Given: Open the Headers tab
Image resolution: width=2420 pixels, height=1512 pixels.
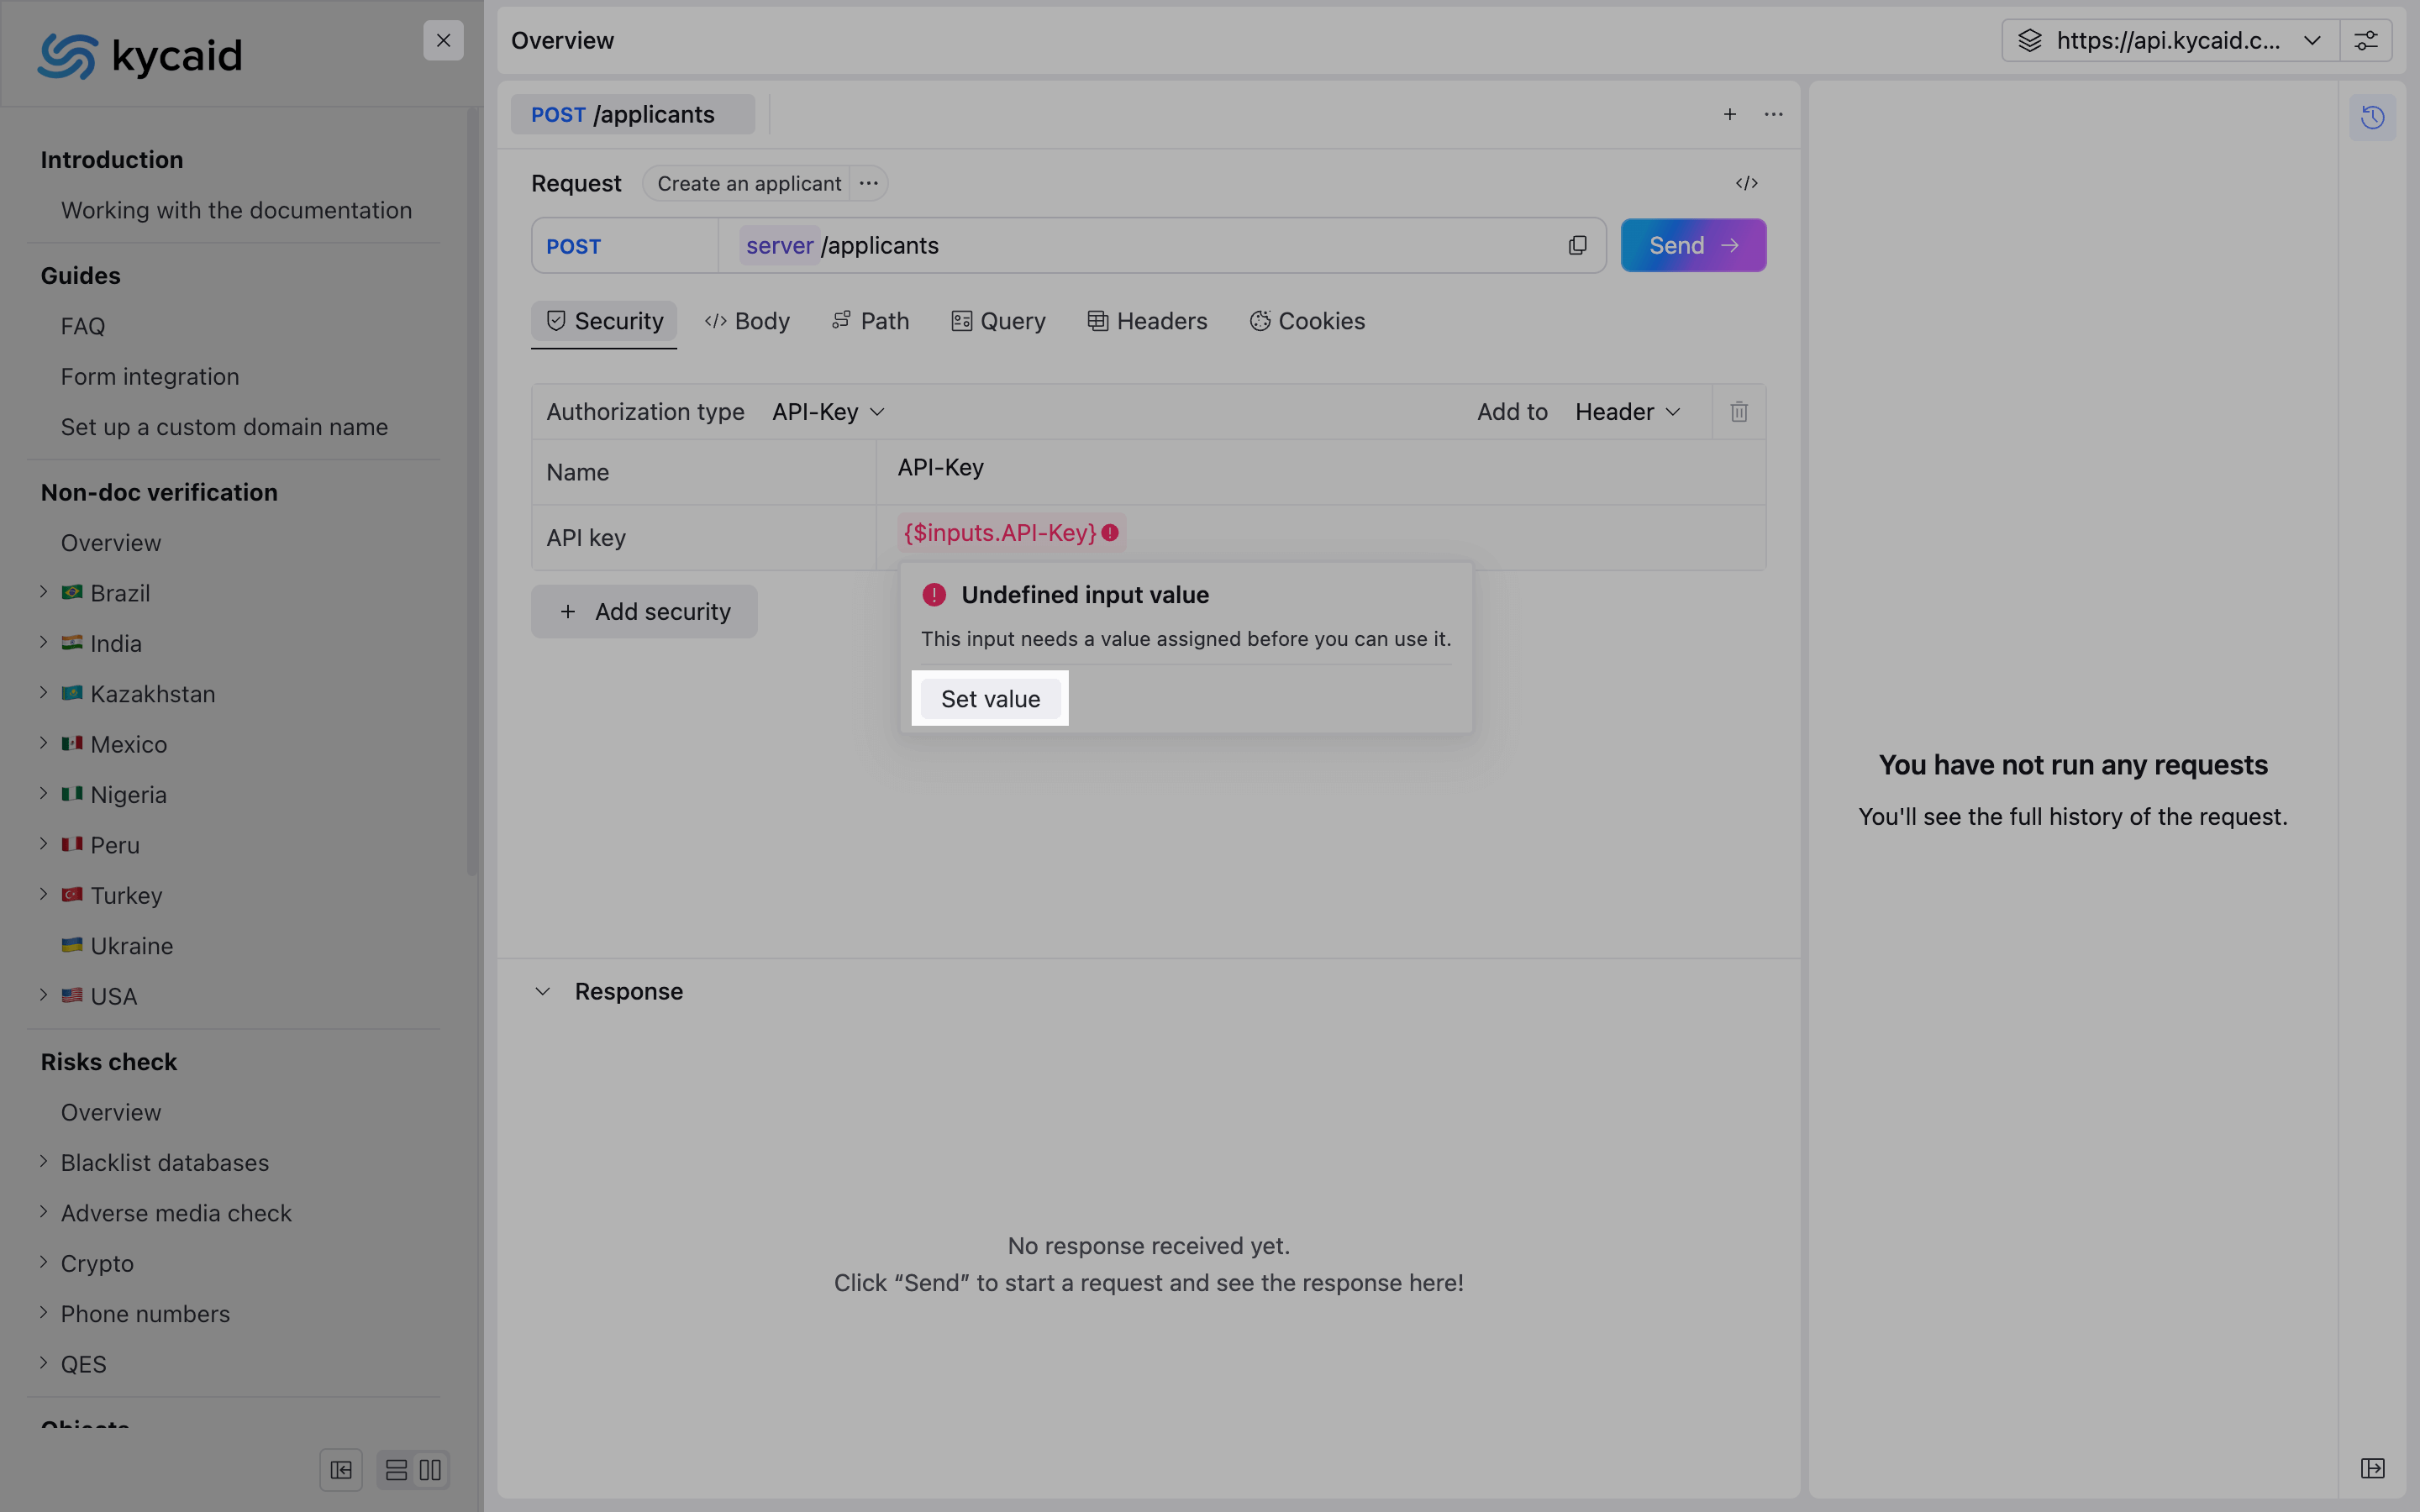Looking at the screenshot, I should click(x=1147, y=321).
